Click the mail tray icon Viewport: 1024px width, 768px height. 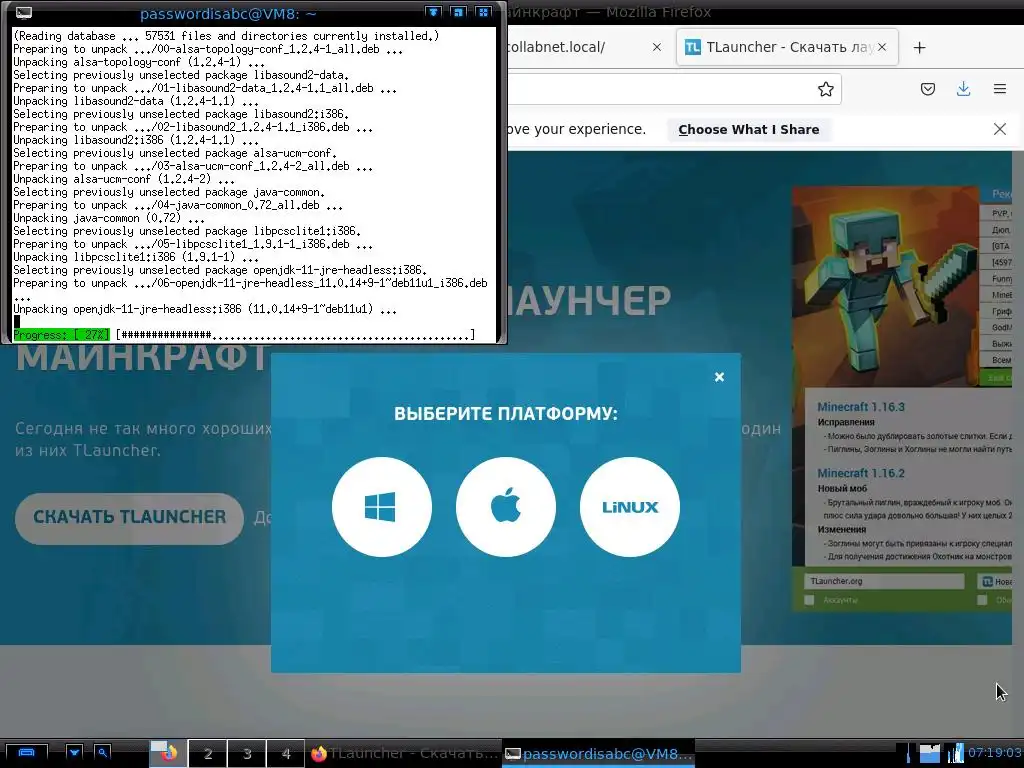(930, 754)
